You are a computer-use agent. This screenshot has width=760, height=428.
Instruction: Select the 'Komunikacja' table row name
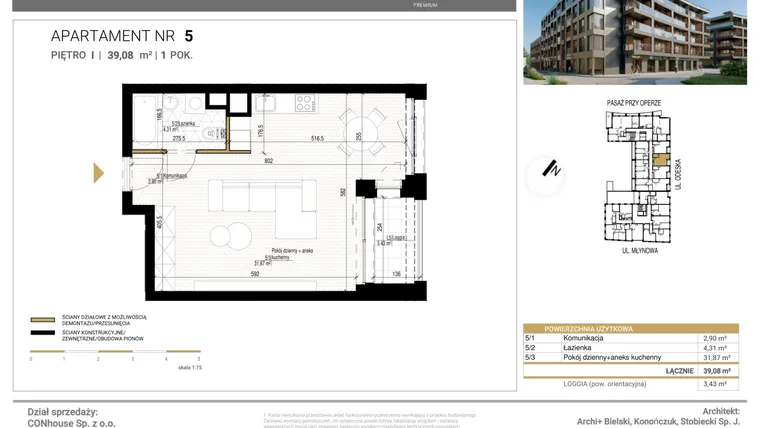[583, 338]
